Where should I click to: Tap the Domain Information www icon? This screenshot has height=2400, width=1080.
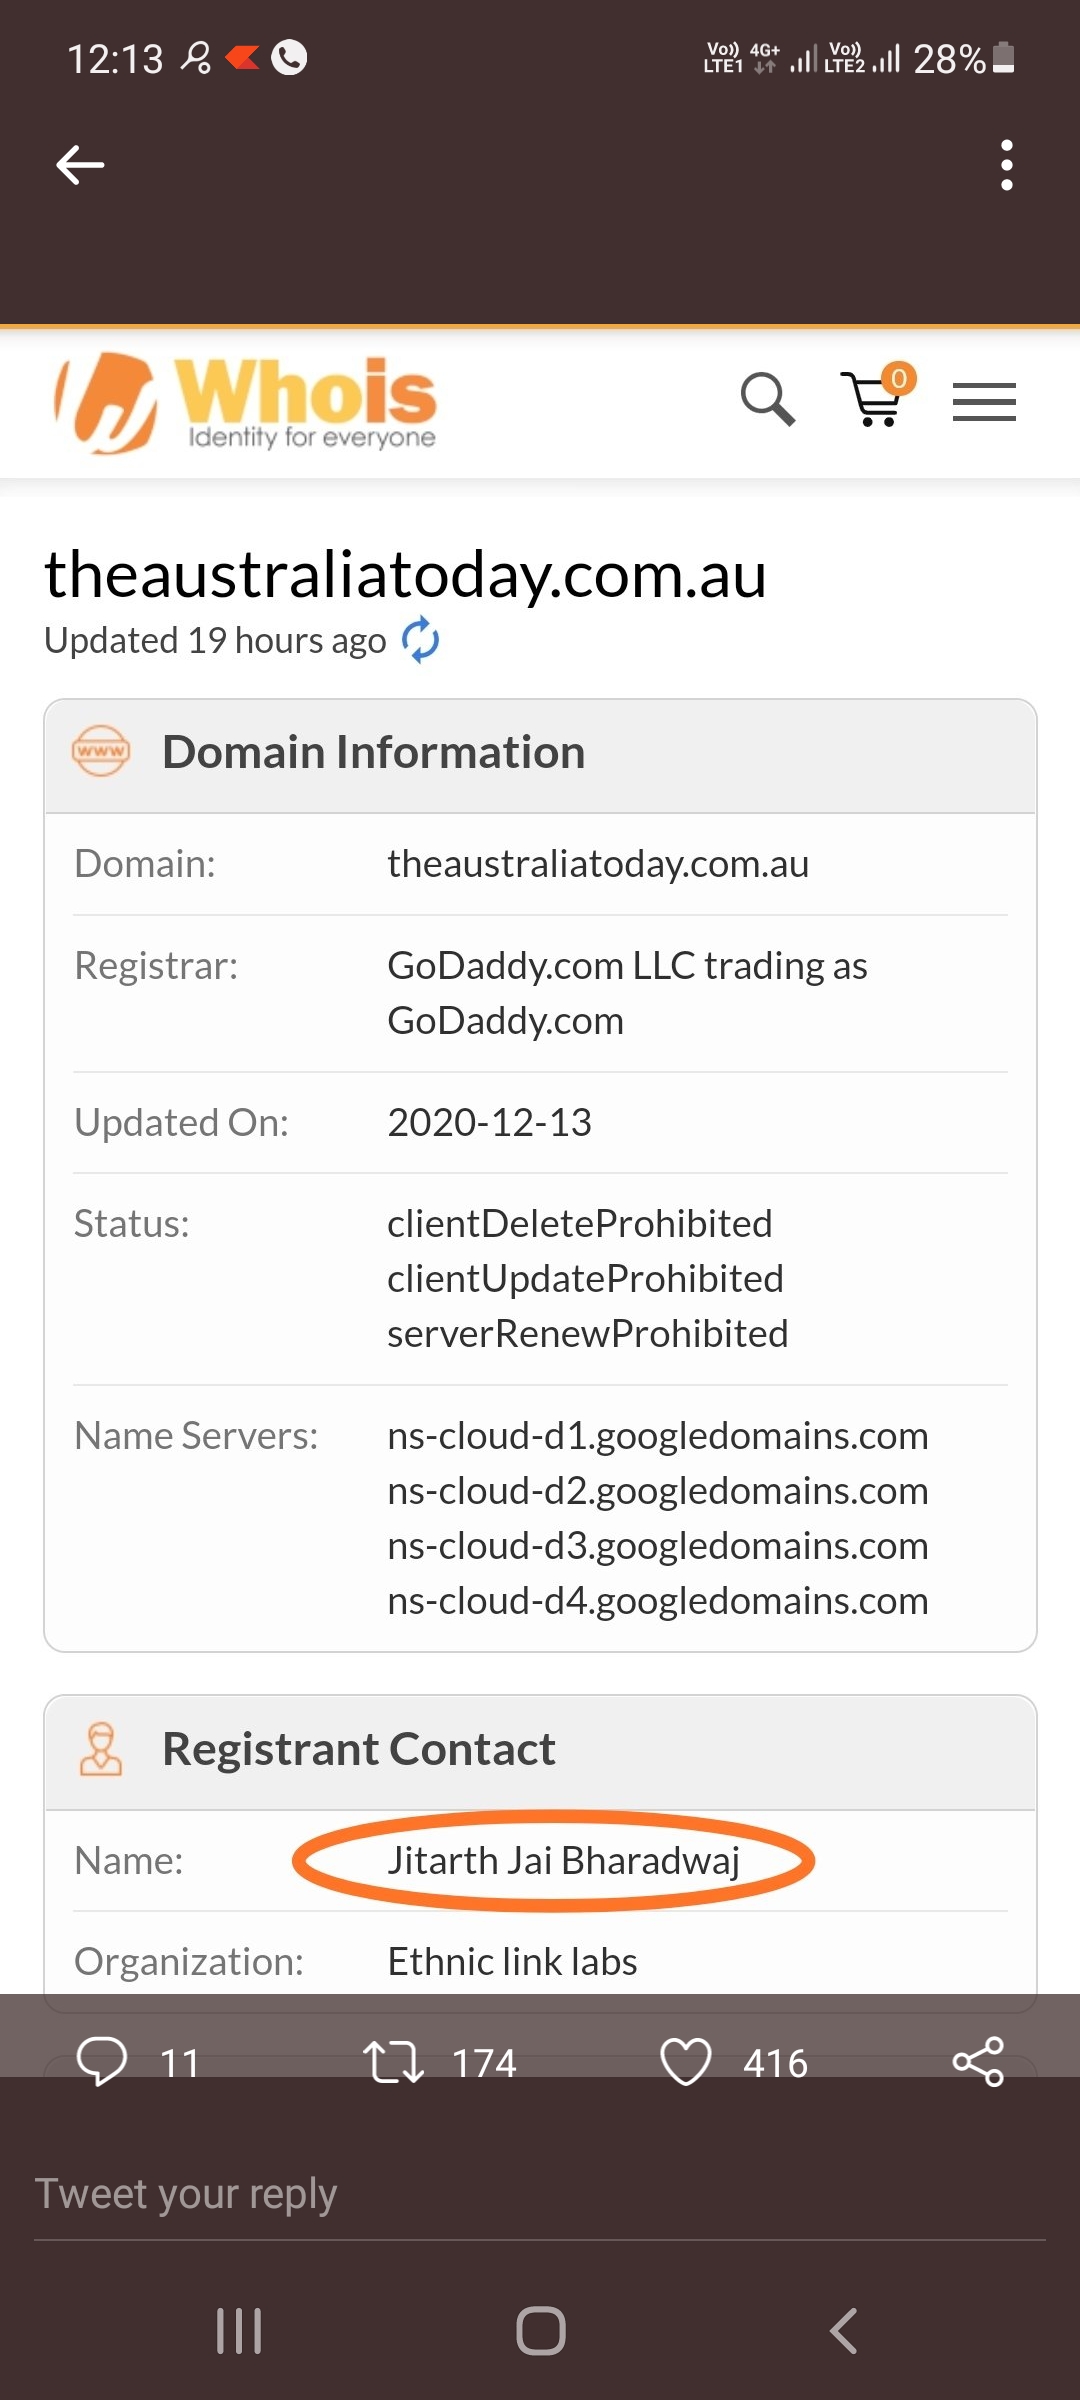(101, 752)
